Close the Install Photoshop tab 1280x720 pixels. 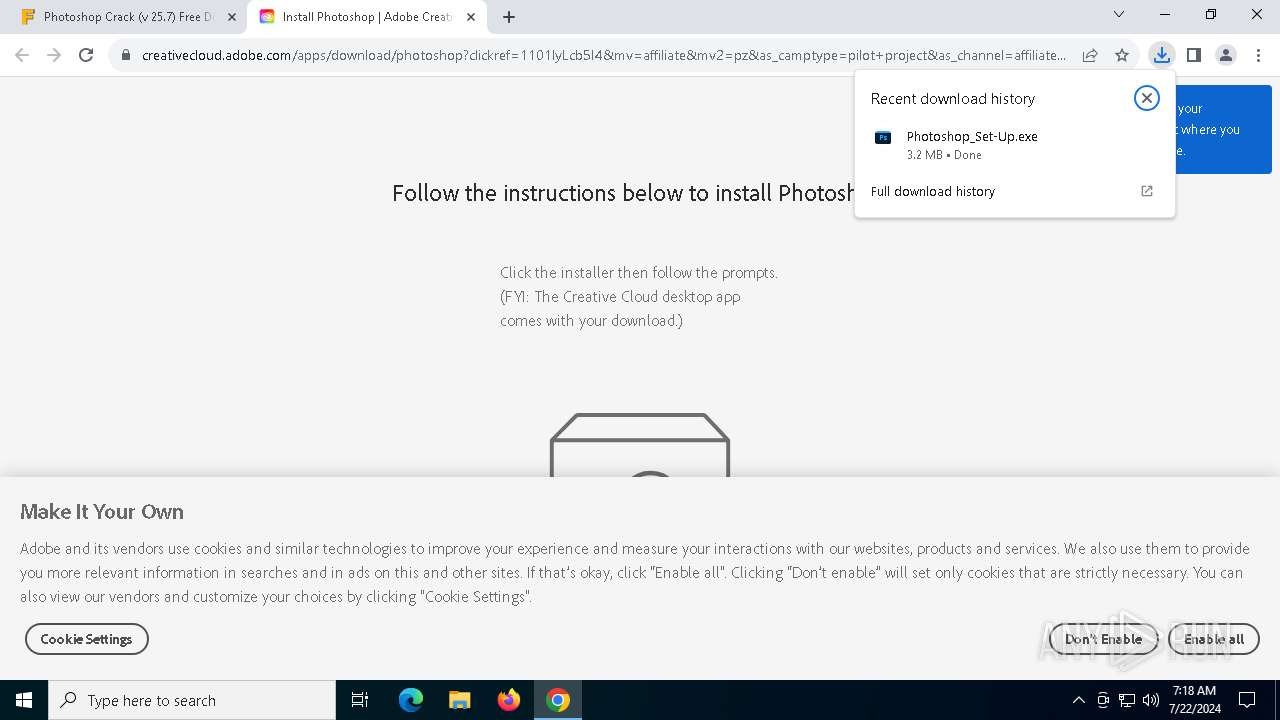471,17
